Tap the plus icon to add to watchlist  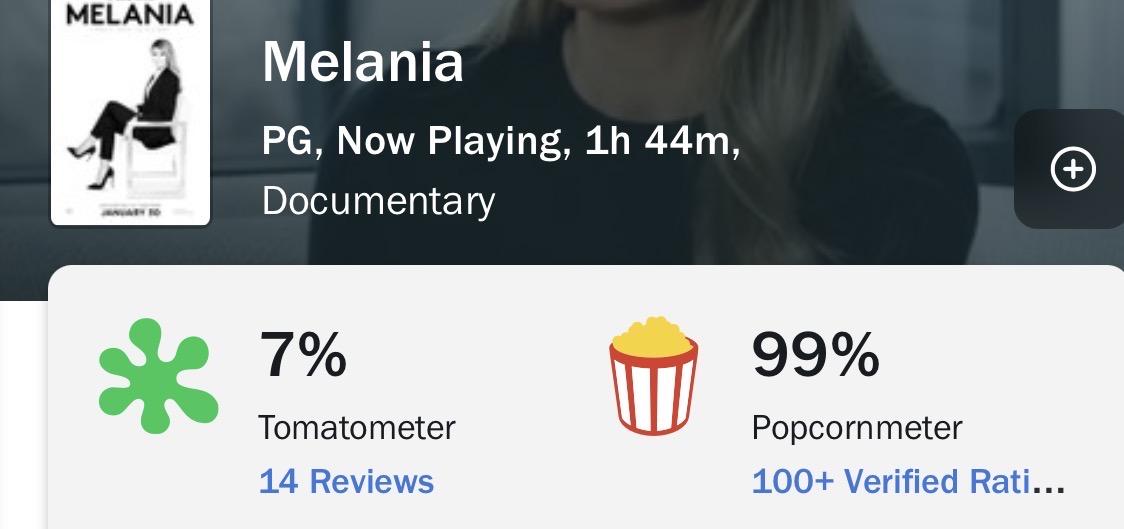(x=1073, y=170)
